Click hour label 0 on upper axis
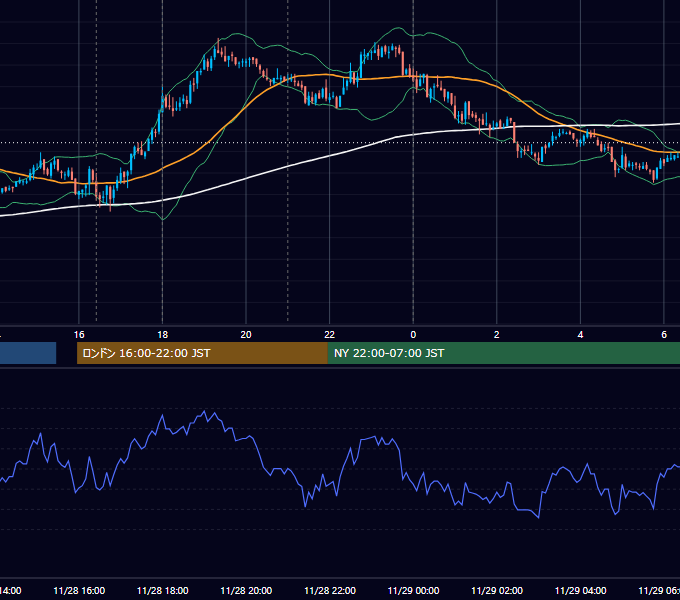The height and width of the screenshot is (600, 680). pos(413,335)
